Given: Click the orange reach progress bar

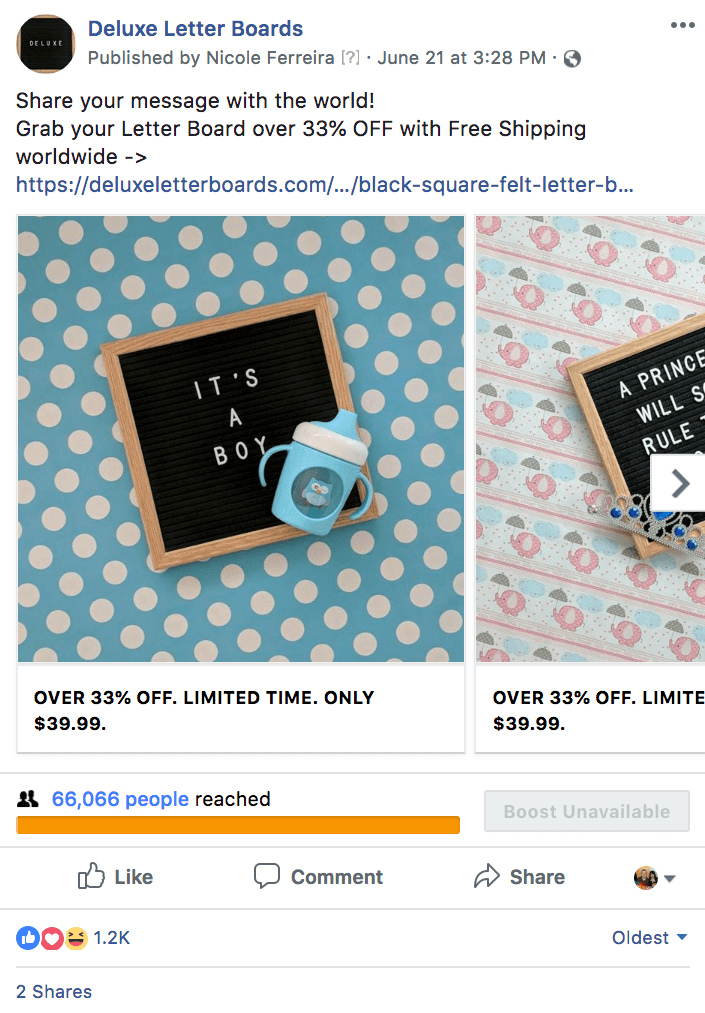Looking at the screenshot, I should pyautogui.click(x=238, y=825).
